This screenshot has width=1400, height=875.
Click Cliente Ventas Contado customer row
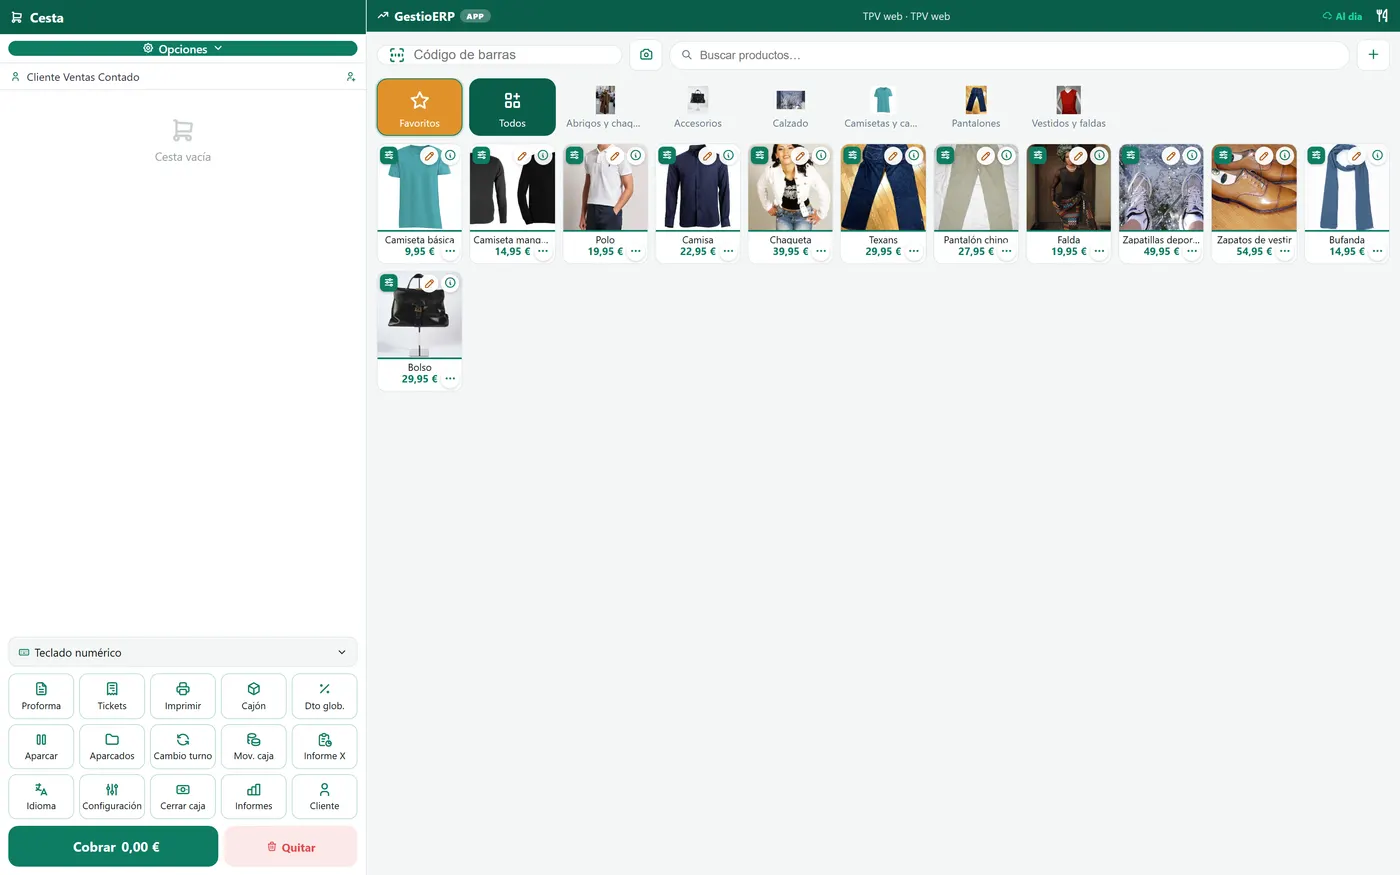pyautogui.click(x=183, y=77)
